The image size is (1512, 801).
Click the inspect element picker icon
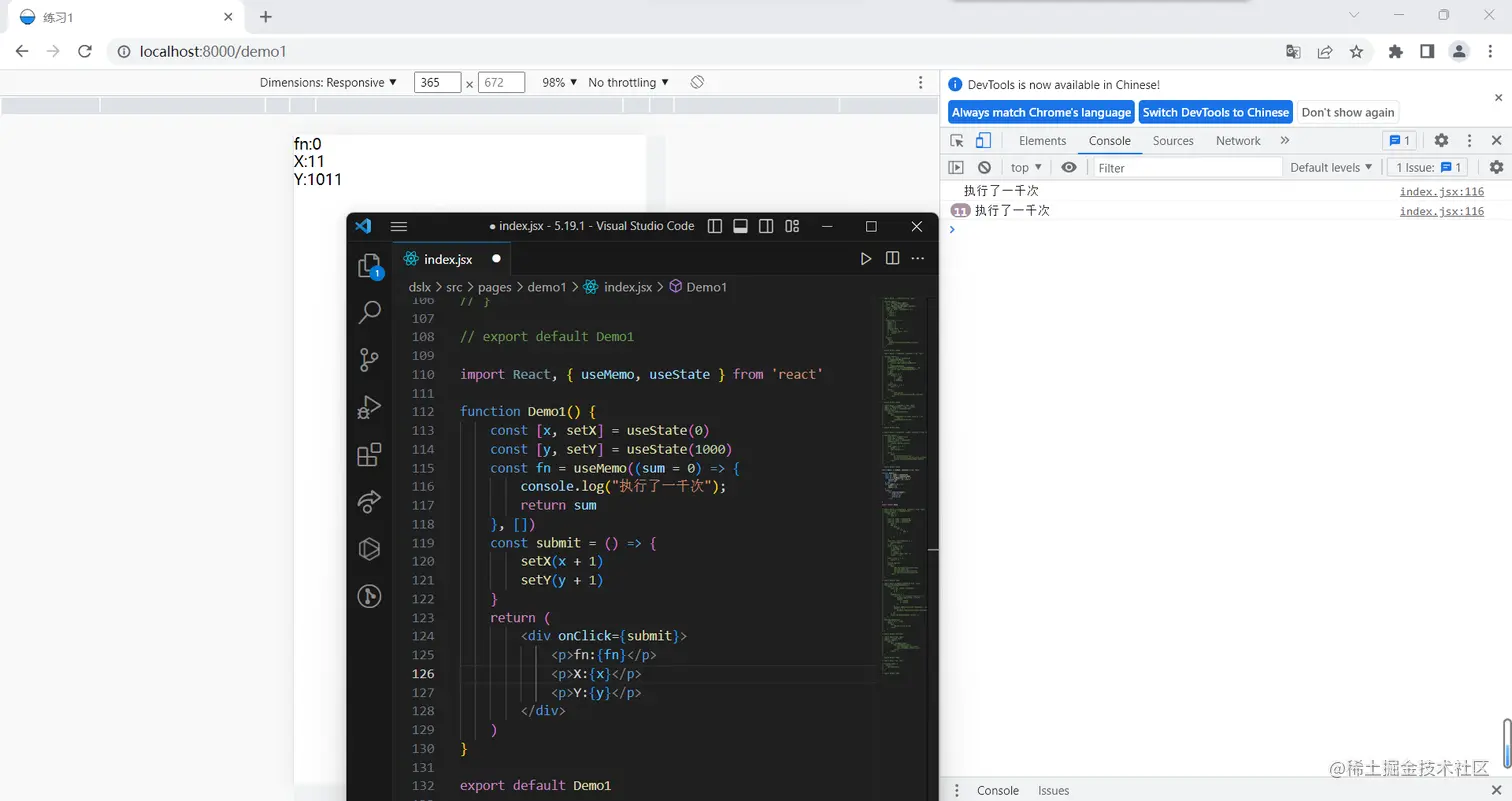957,141
